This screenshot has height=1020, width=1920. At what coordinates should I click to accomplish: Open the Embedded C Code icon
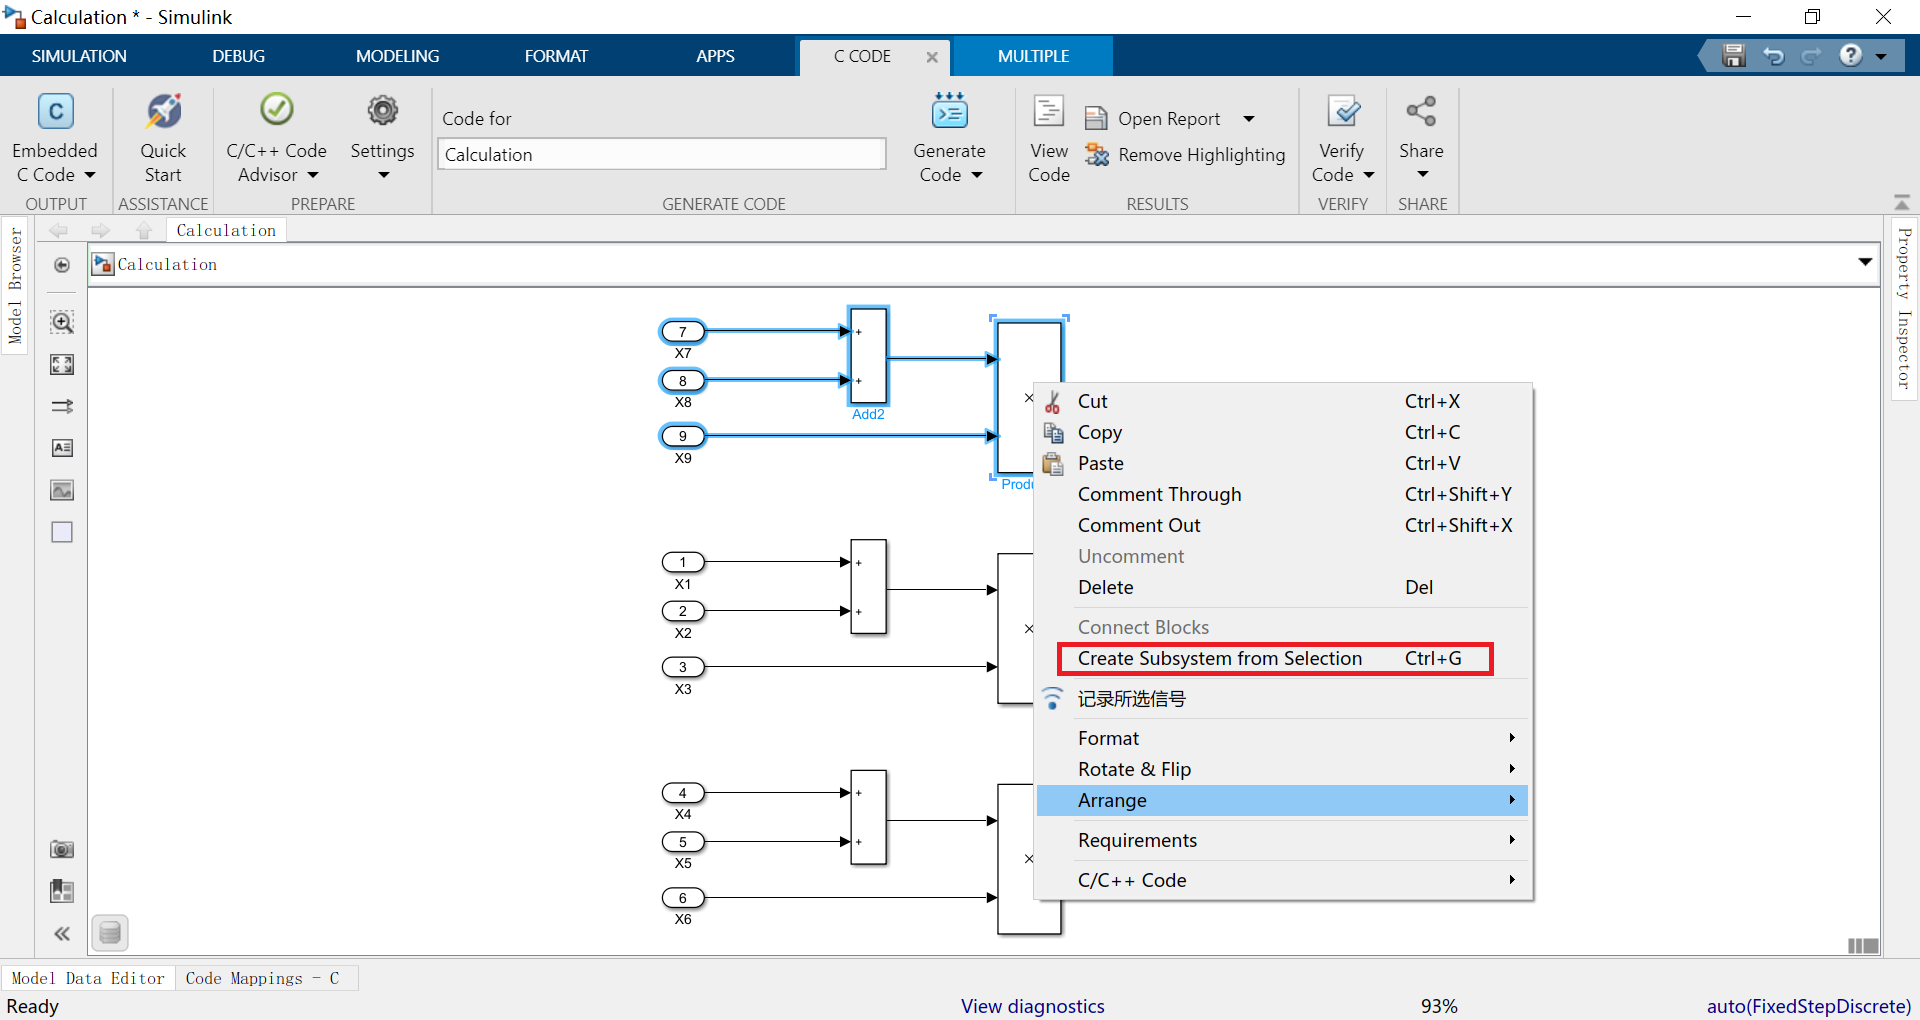56,111
